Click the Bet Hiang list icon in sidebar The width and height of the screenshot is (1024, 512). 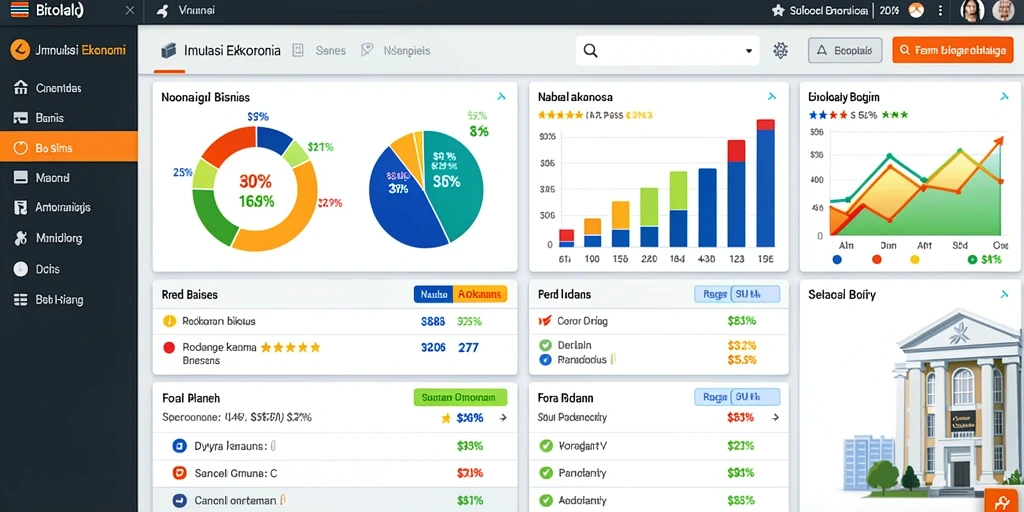pos(21,300)
